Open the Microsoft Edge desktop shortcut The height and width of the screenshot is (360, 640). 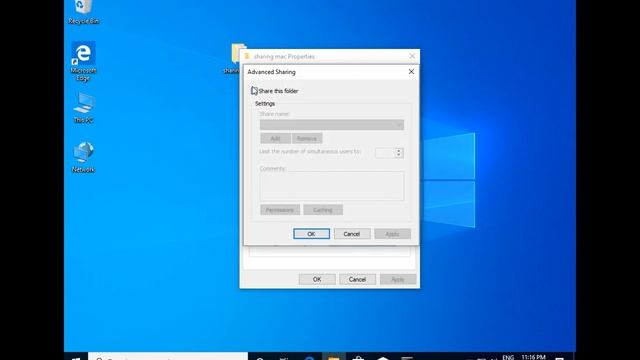83,61
